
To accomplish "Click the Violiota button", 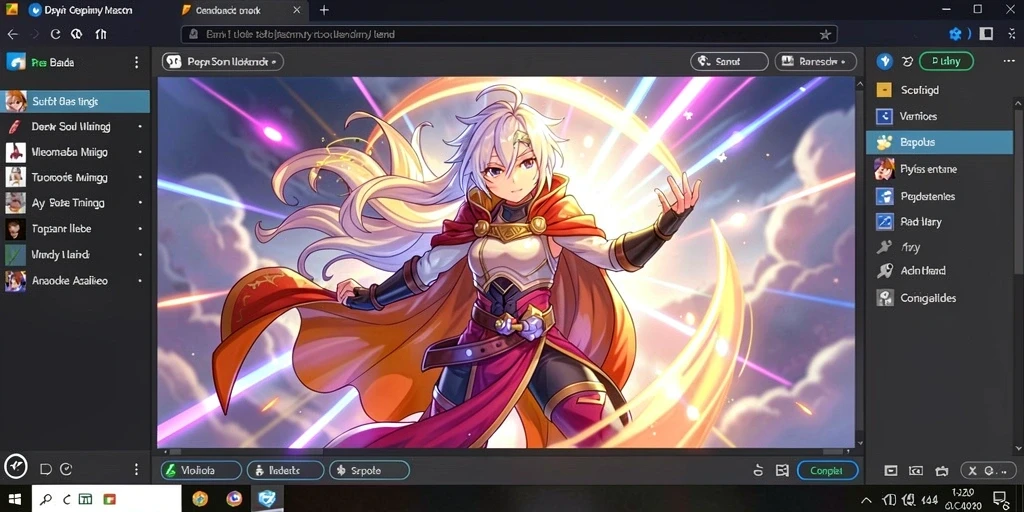I will click(x=201, y=470).
